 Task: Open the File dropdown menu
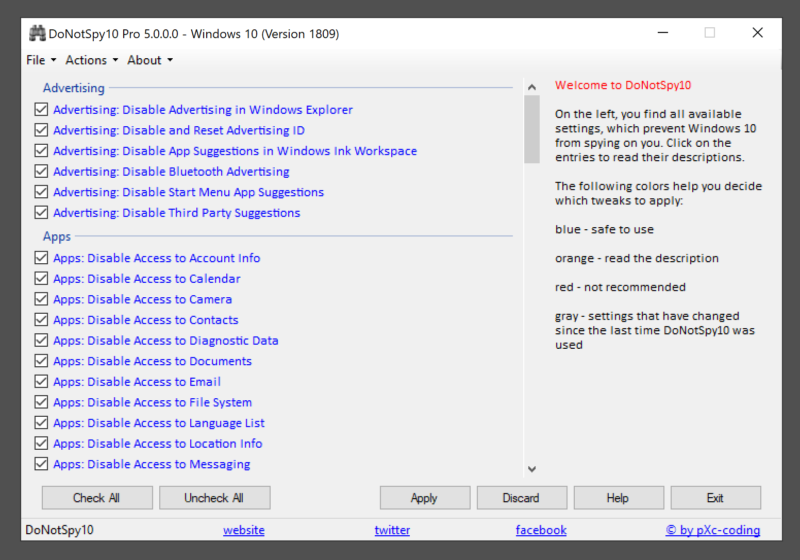pyautogui.click(x=40, y=60)
